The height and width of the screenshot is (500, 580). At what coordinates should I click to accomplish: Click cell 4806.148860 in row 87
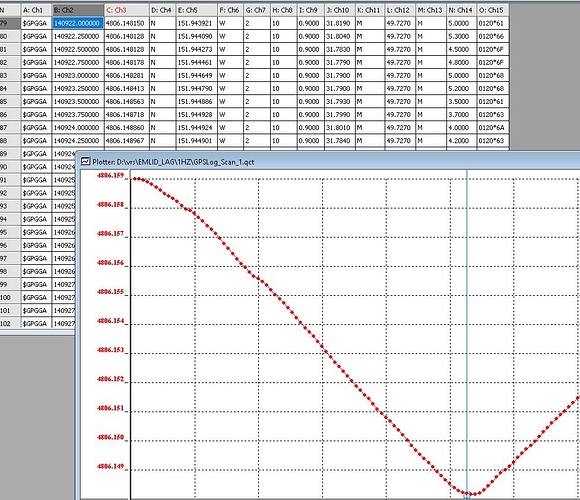click(127, 128)
